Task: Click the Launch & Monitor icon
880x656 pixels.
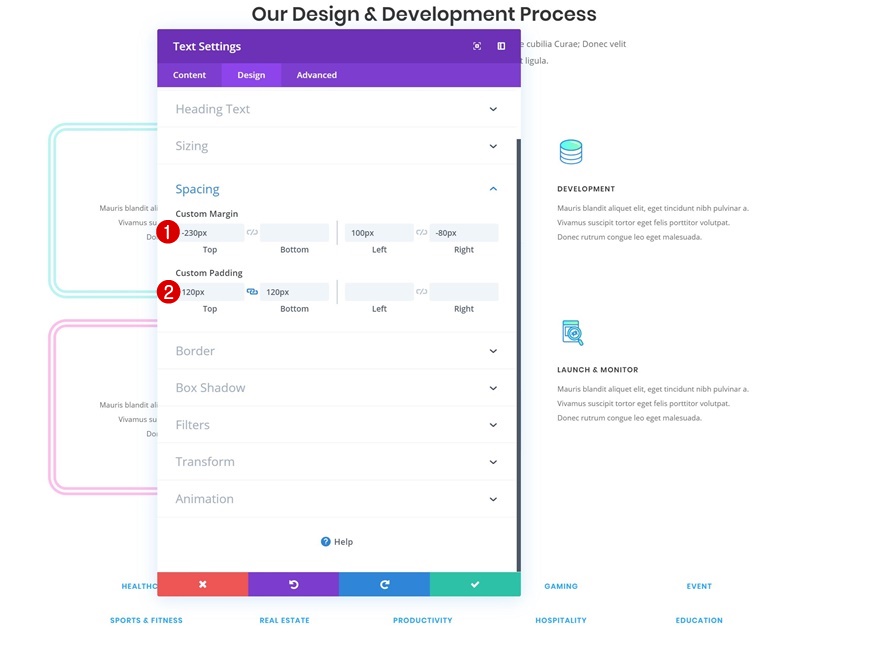Action: pyautogui.click(x=572, y=332)
